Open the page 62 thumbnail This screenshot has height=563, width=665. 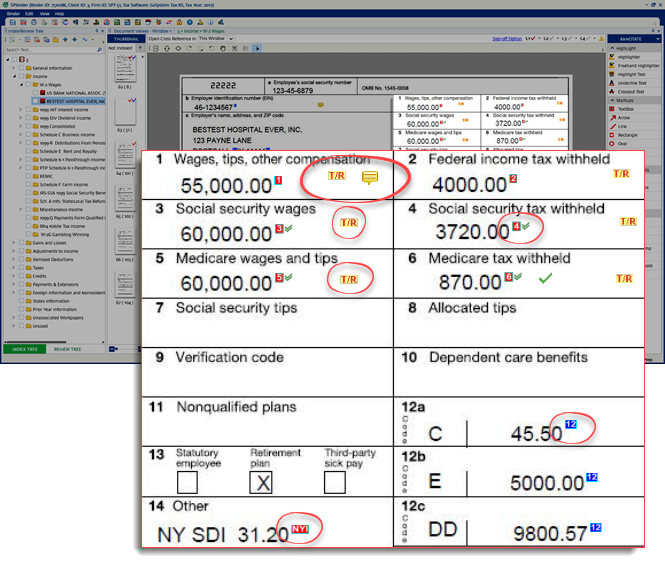[x=125, y=68]
